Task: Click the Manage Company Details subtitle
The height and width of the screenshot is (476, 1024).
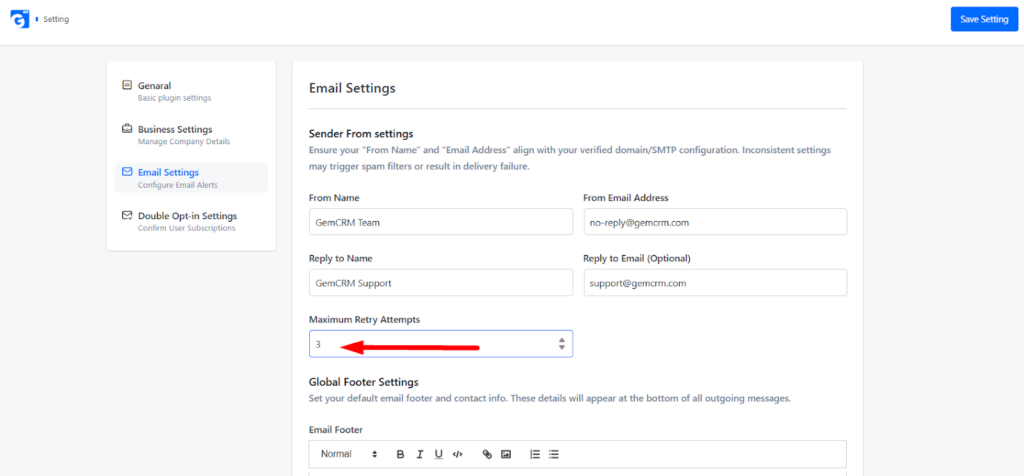Action: pos(184,142)
